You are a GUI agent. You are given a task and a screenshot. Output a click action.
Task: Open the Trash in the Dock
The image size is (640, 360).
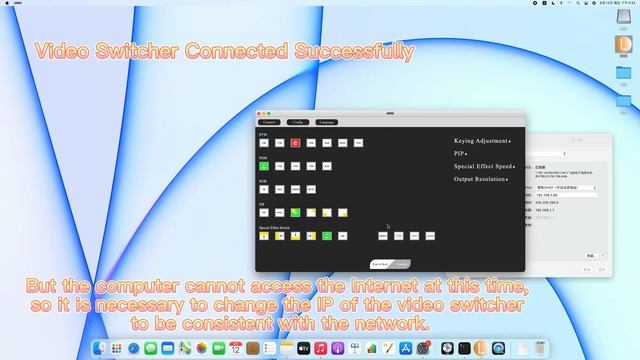[540, 348]
